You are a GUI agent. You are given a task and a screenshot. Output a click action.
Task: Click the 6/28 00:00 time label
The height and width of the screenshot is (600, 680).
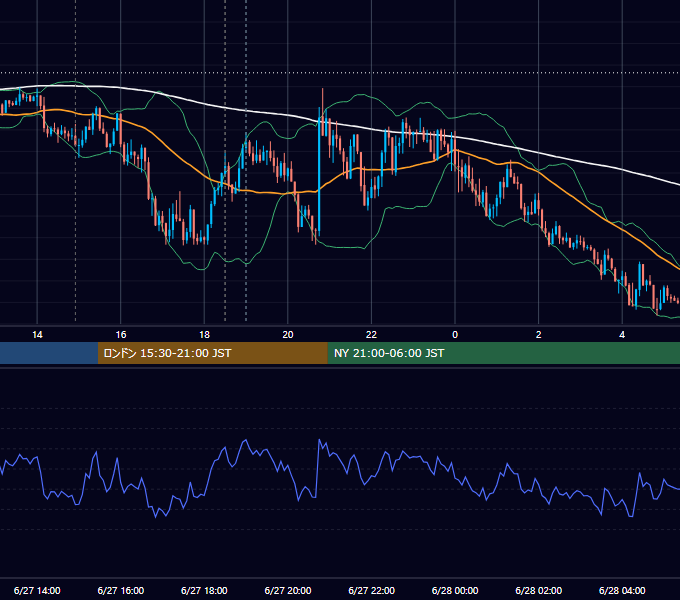click(x=455, y=590)
